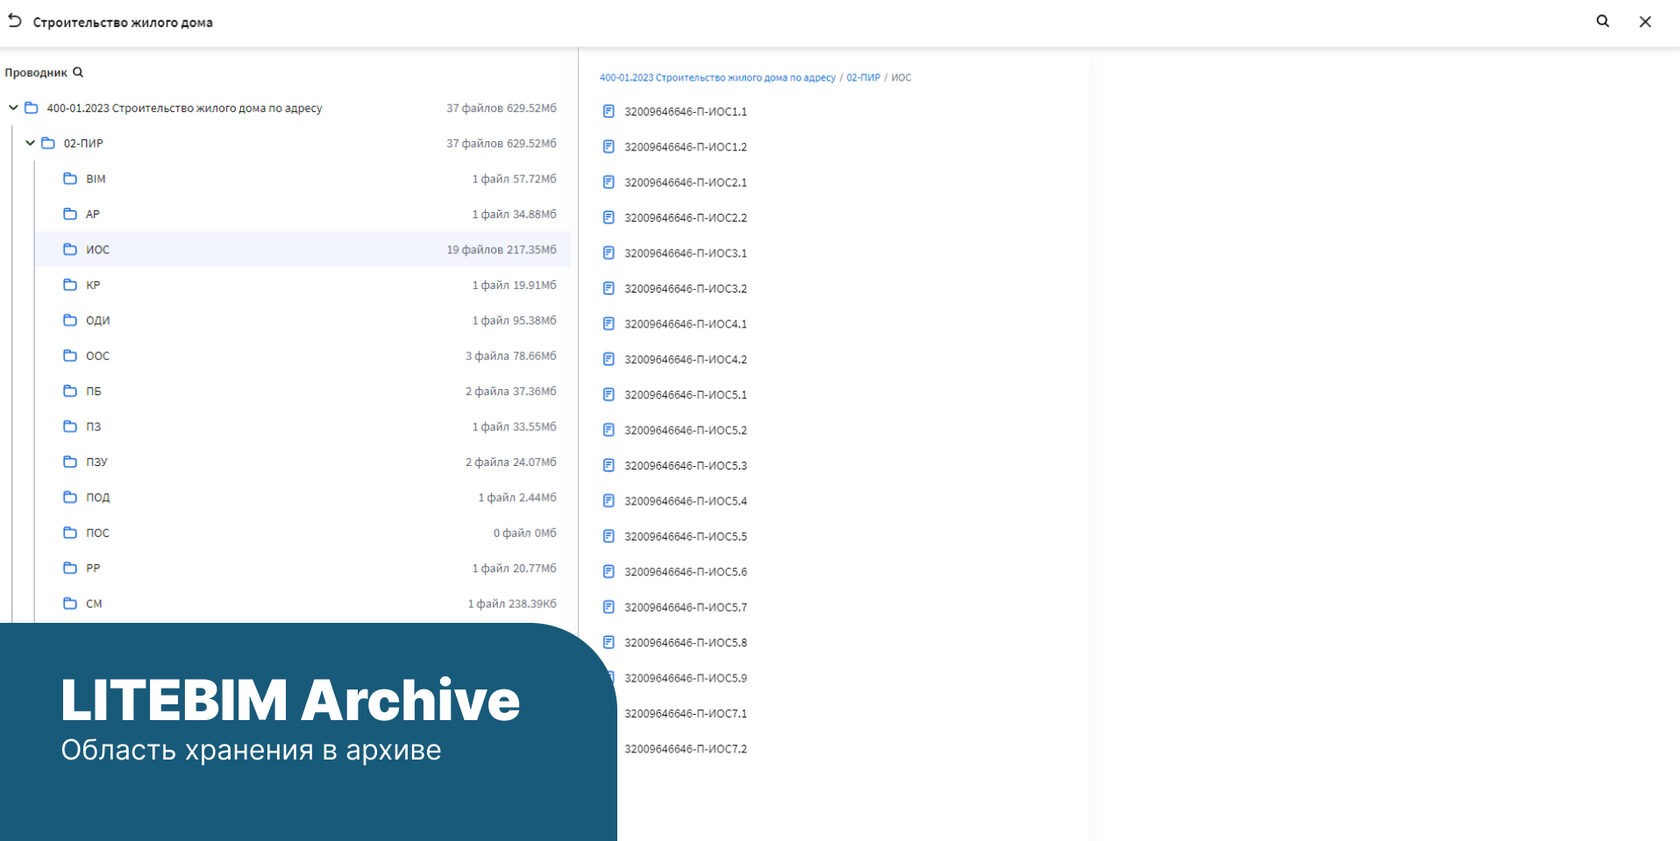Open file 32009646646-П-ИОС5.1
This screenshot has width=1680, height=841.
(x=685, y=395)
